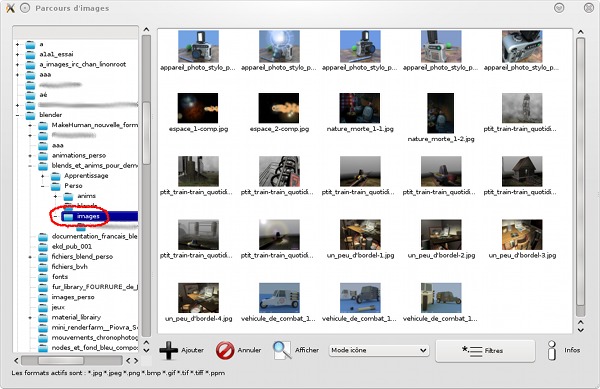Click the tree scroll-left arrow
Image resolution: width=600 pixels, height=389 pixels.
click(16, 360)
